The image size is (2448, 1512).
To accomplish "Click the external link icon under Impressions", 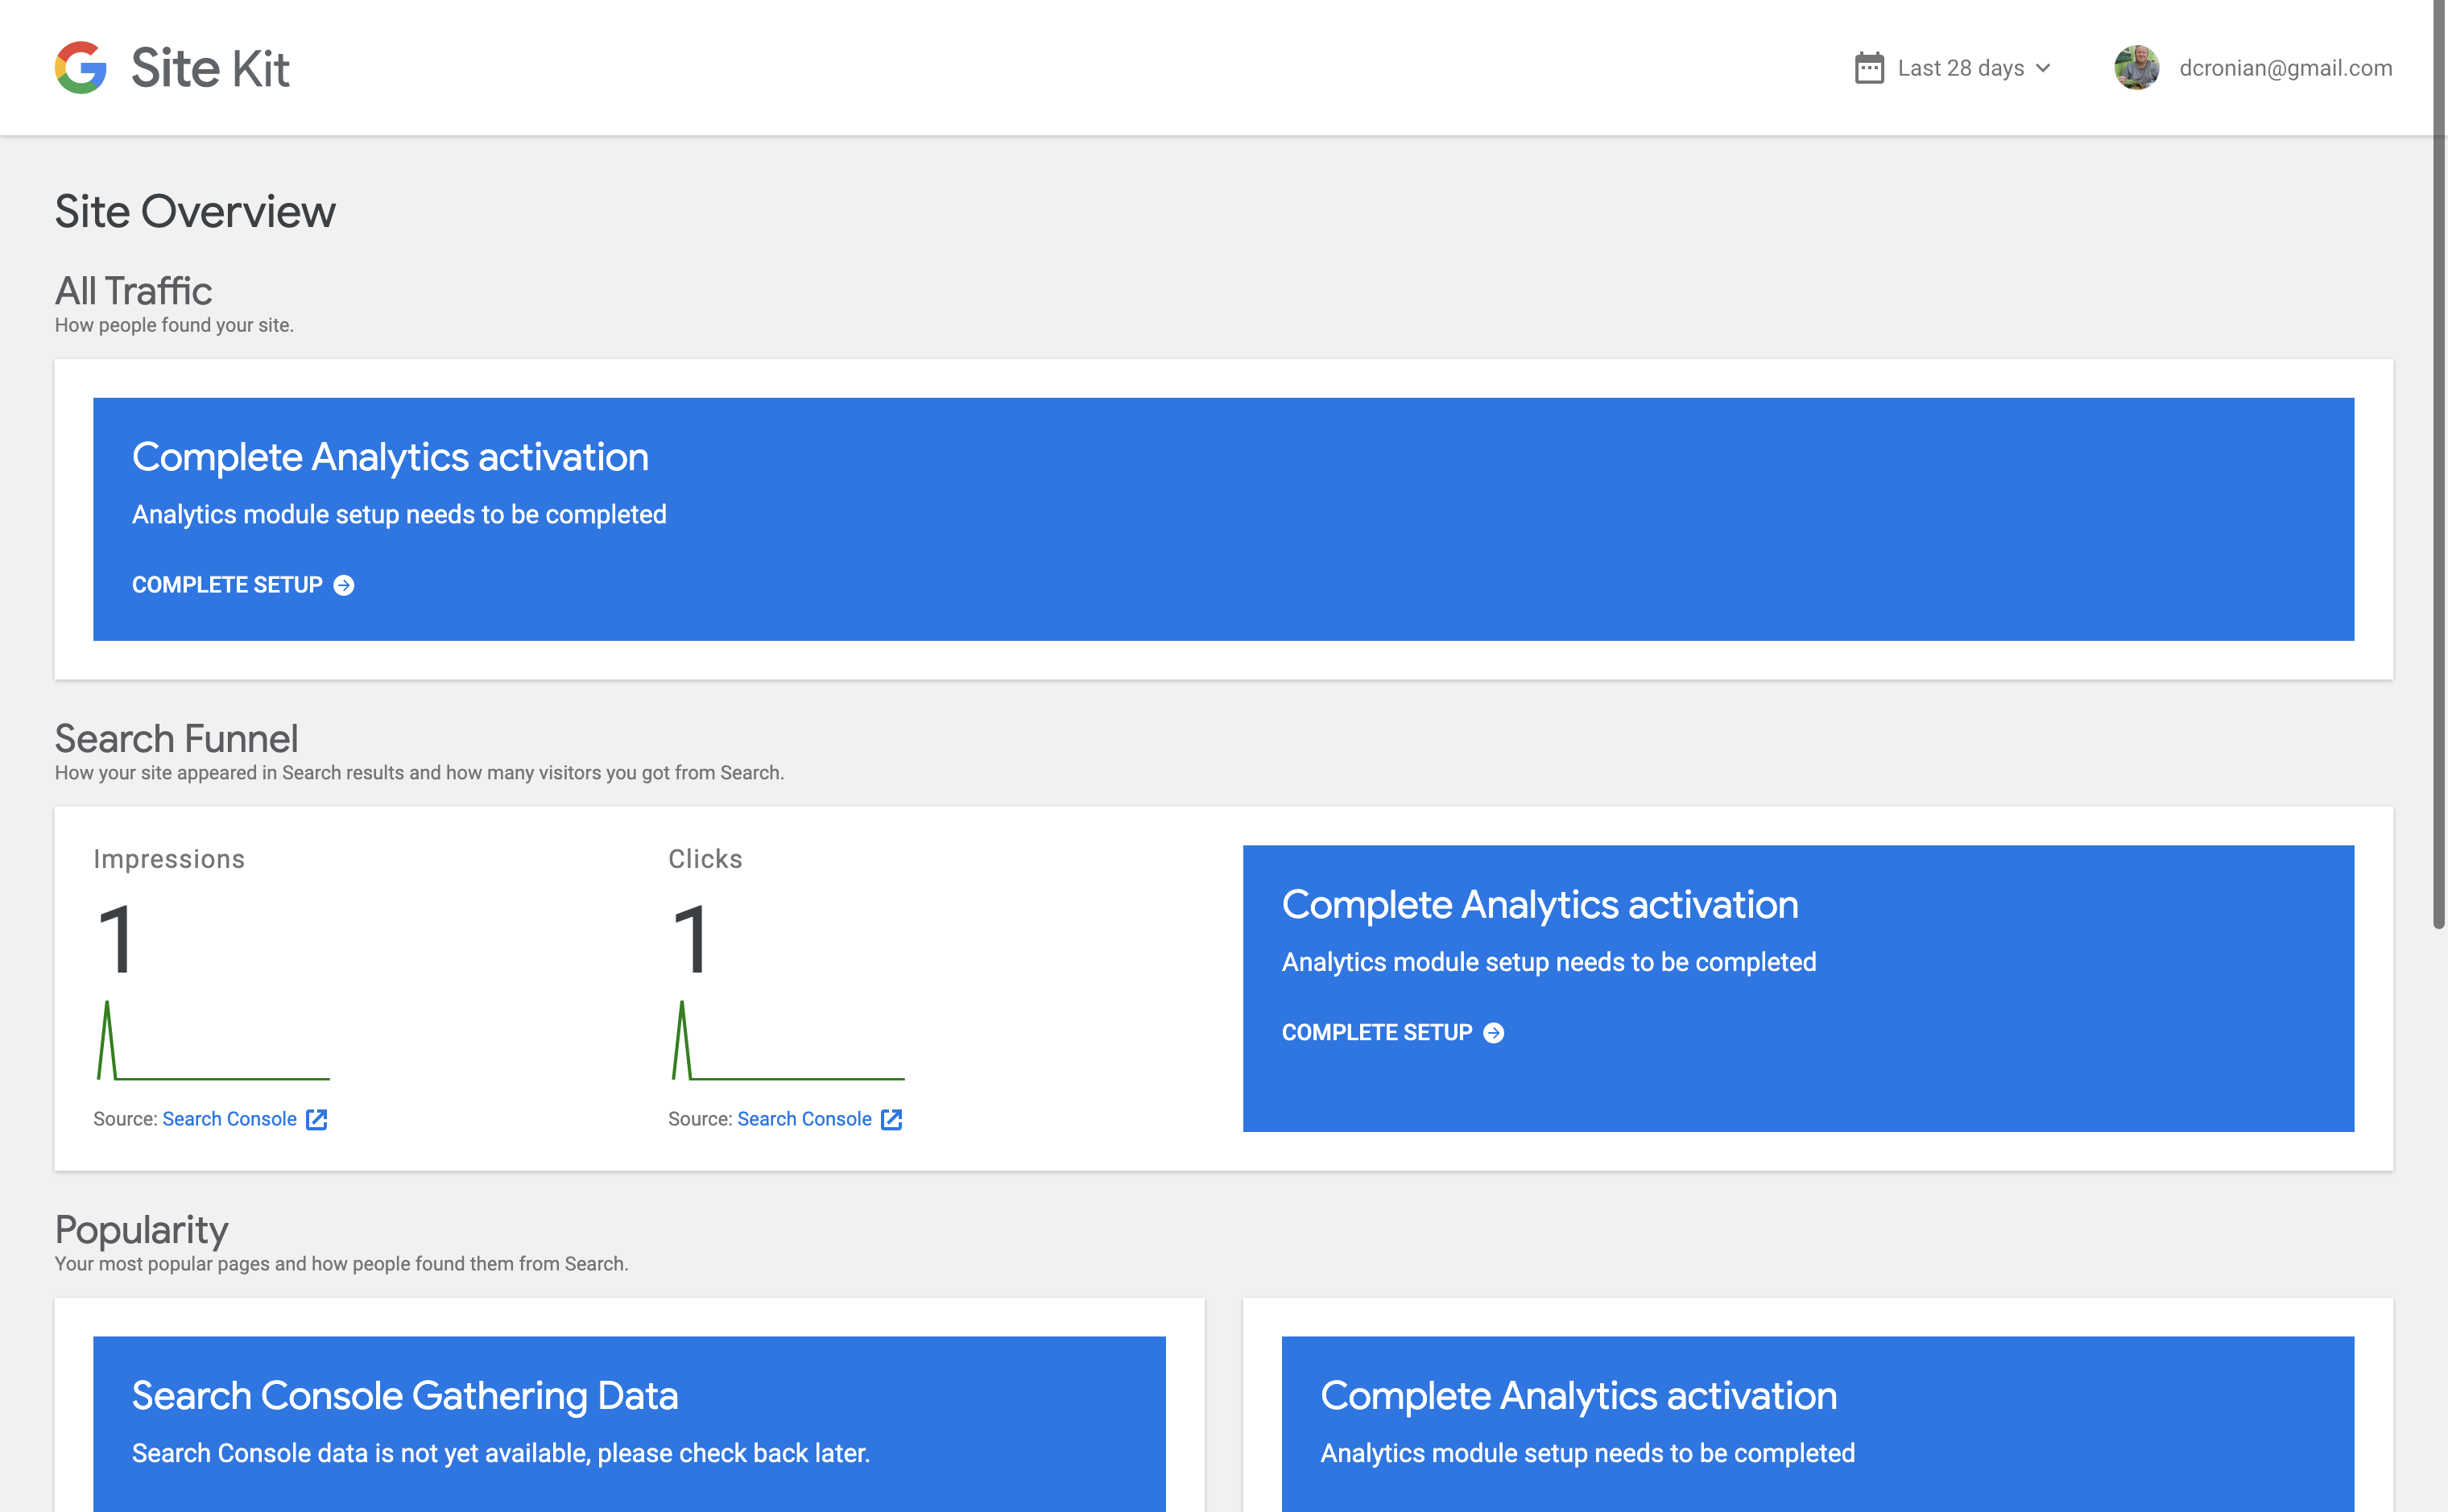I will (317, 1119).
